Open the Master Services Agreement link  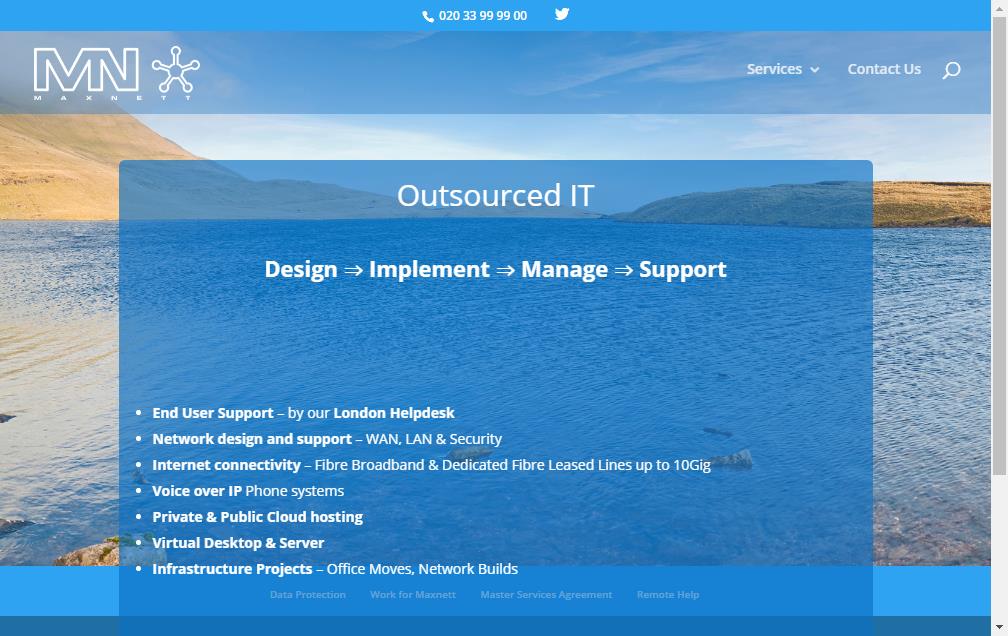[x=546, y=594]
